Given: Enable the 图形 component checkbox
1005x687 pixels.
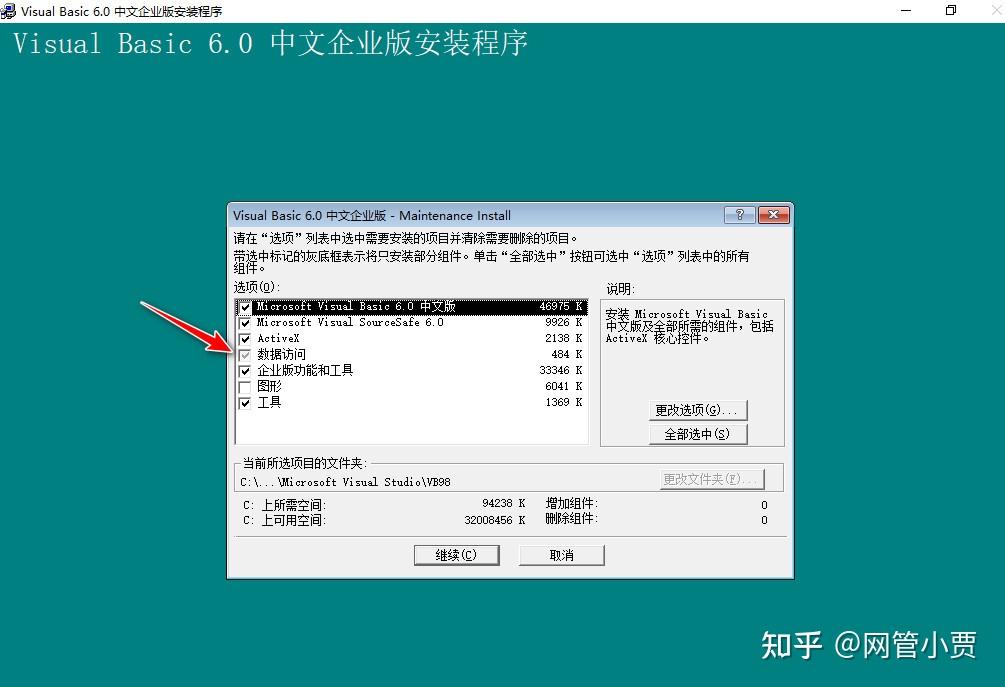Looking at the screenshot, I should tap(245, 386).
